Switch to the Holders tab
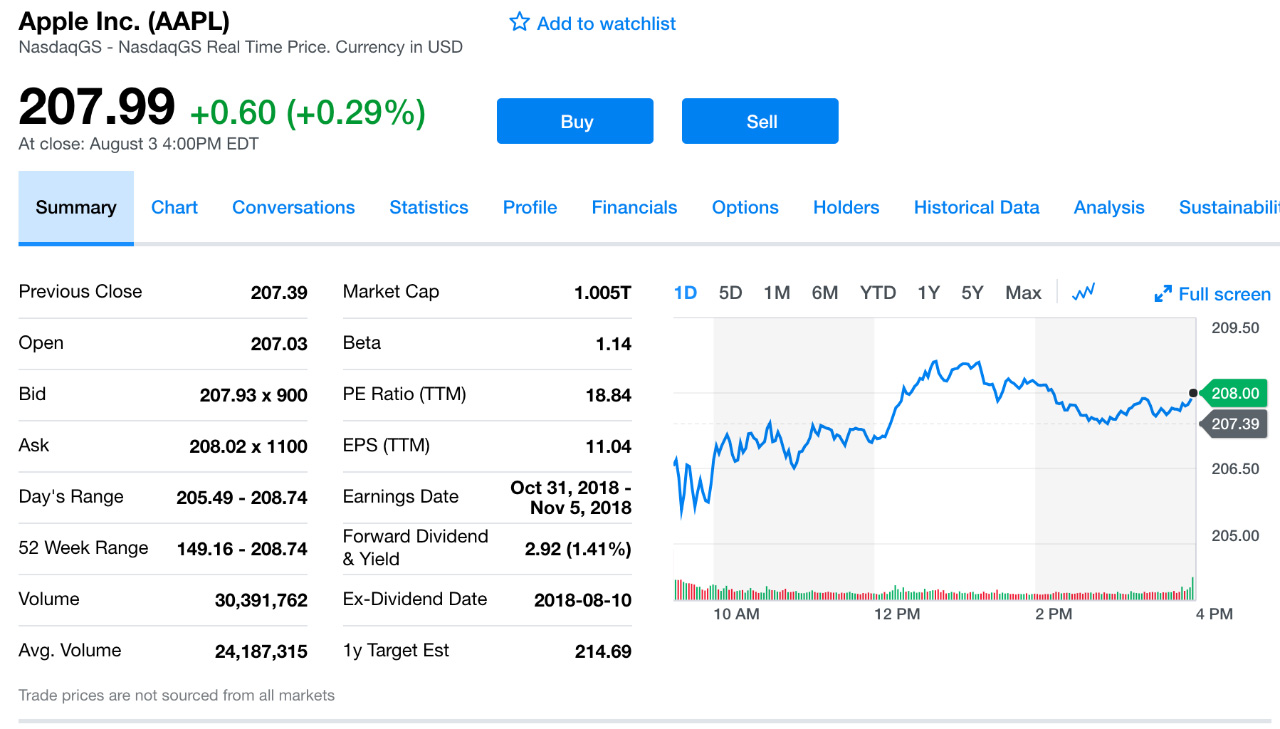The width and height of the screenshot is (1280, 729). (x=846, y=208)
